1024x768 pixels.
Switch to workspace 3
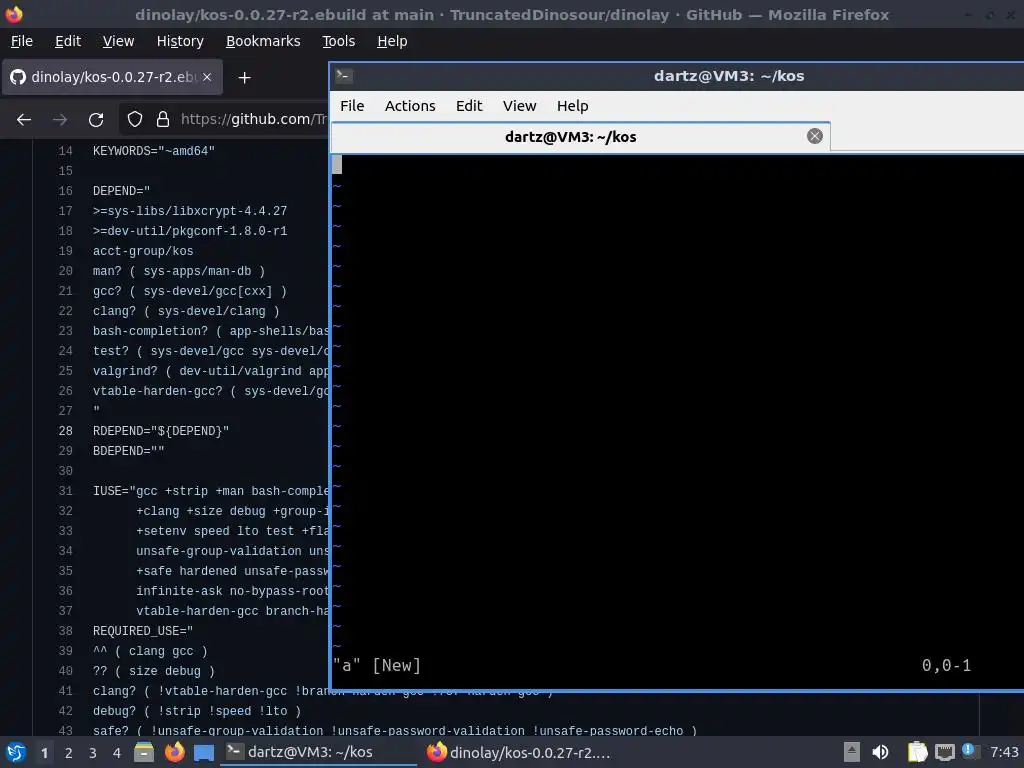coord(93,753)
